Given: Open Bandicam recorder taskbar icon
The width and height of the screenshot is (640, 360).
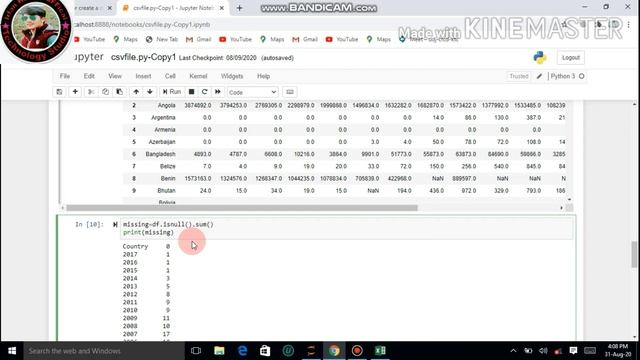Looking at the screenshot, I should pos(357,351).
